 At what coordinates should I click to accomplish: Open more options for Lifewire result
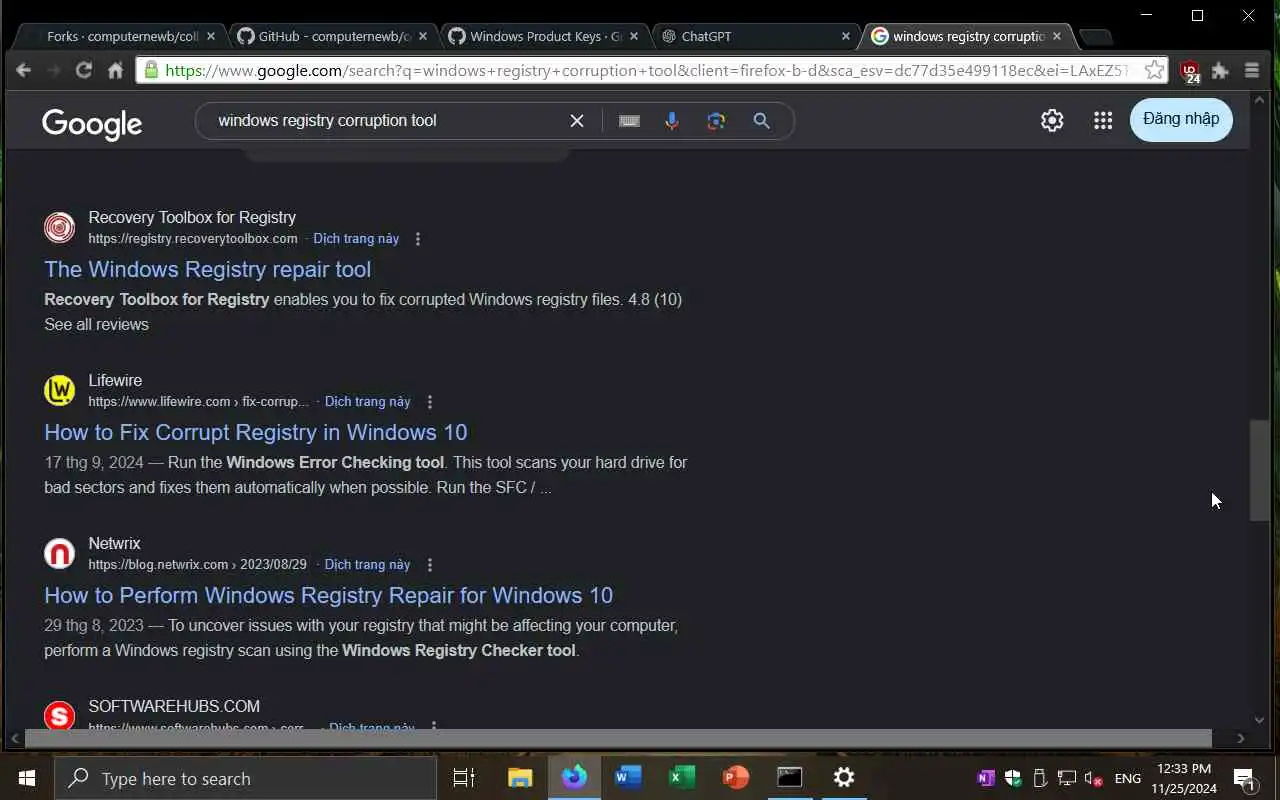click(430, 402)
